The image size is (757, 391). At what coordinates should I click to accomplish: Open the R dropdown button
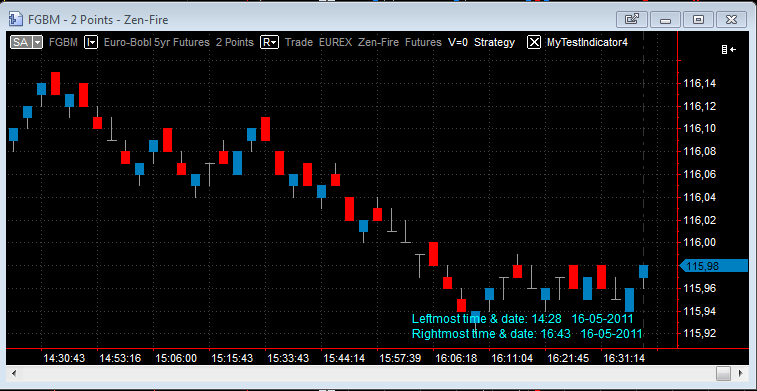pyautogui.click(x=269, y=42)
